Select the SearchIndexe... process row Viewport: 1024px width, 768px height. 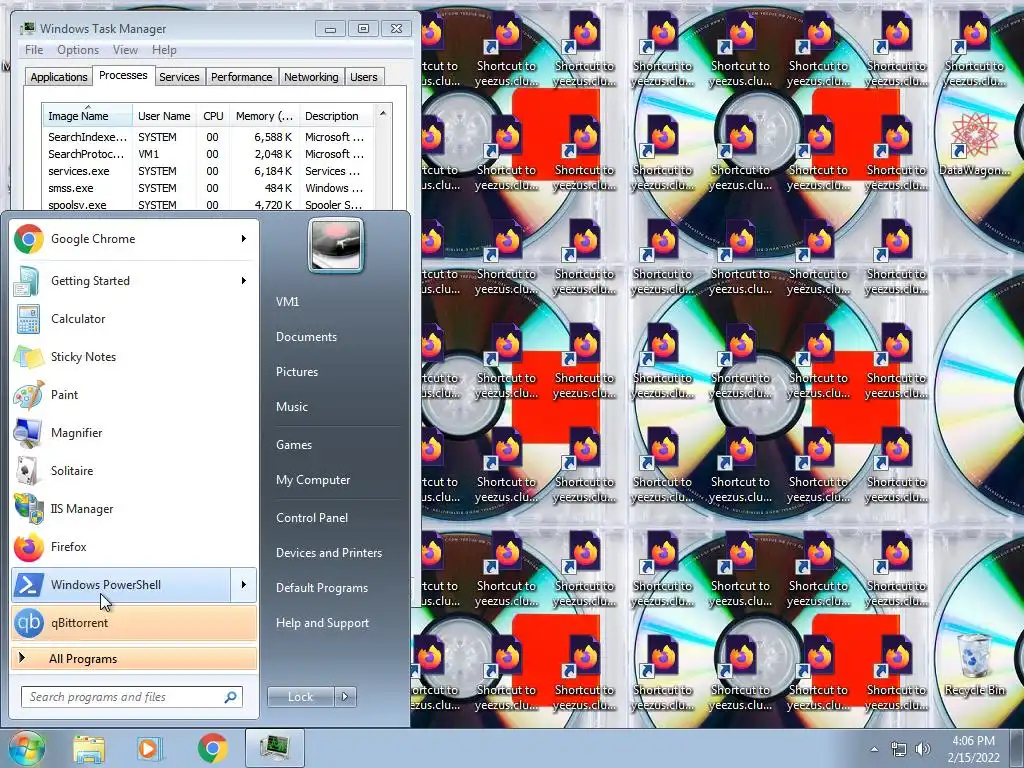click(x=208, y=137)
